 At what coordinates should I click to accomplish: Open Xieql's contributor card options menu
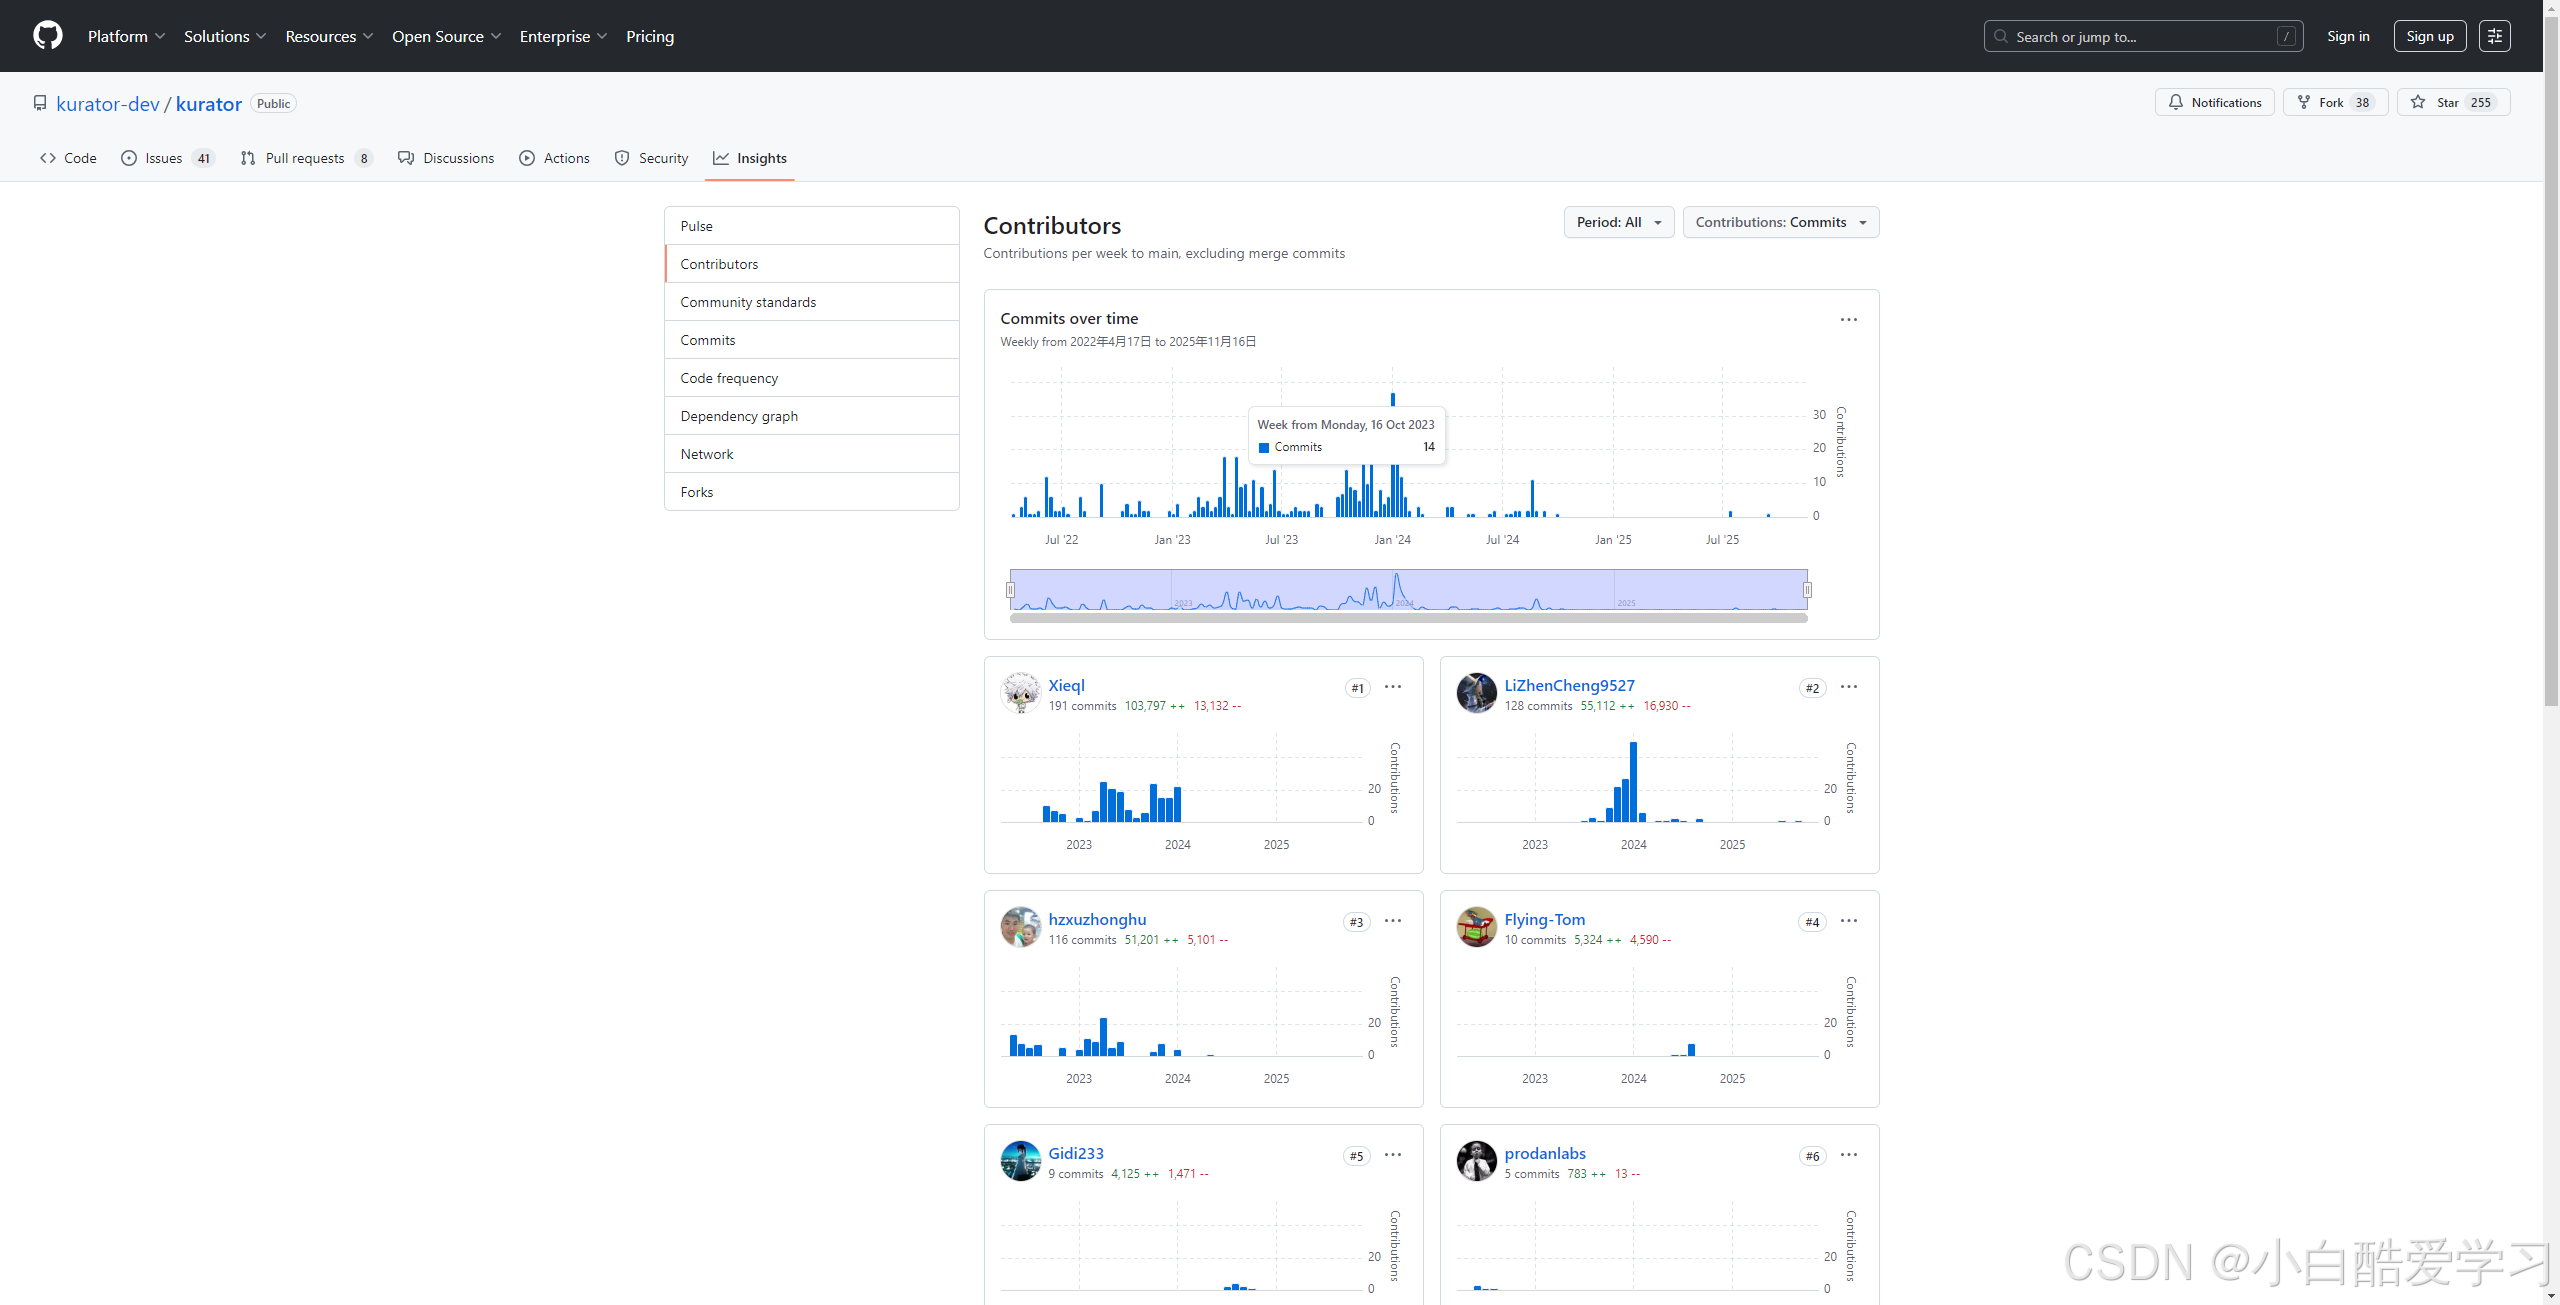pos(1392,687)
